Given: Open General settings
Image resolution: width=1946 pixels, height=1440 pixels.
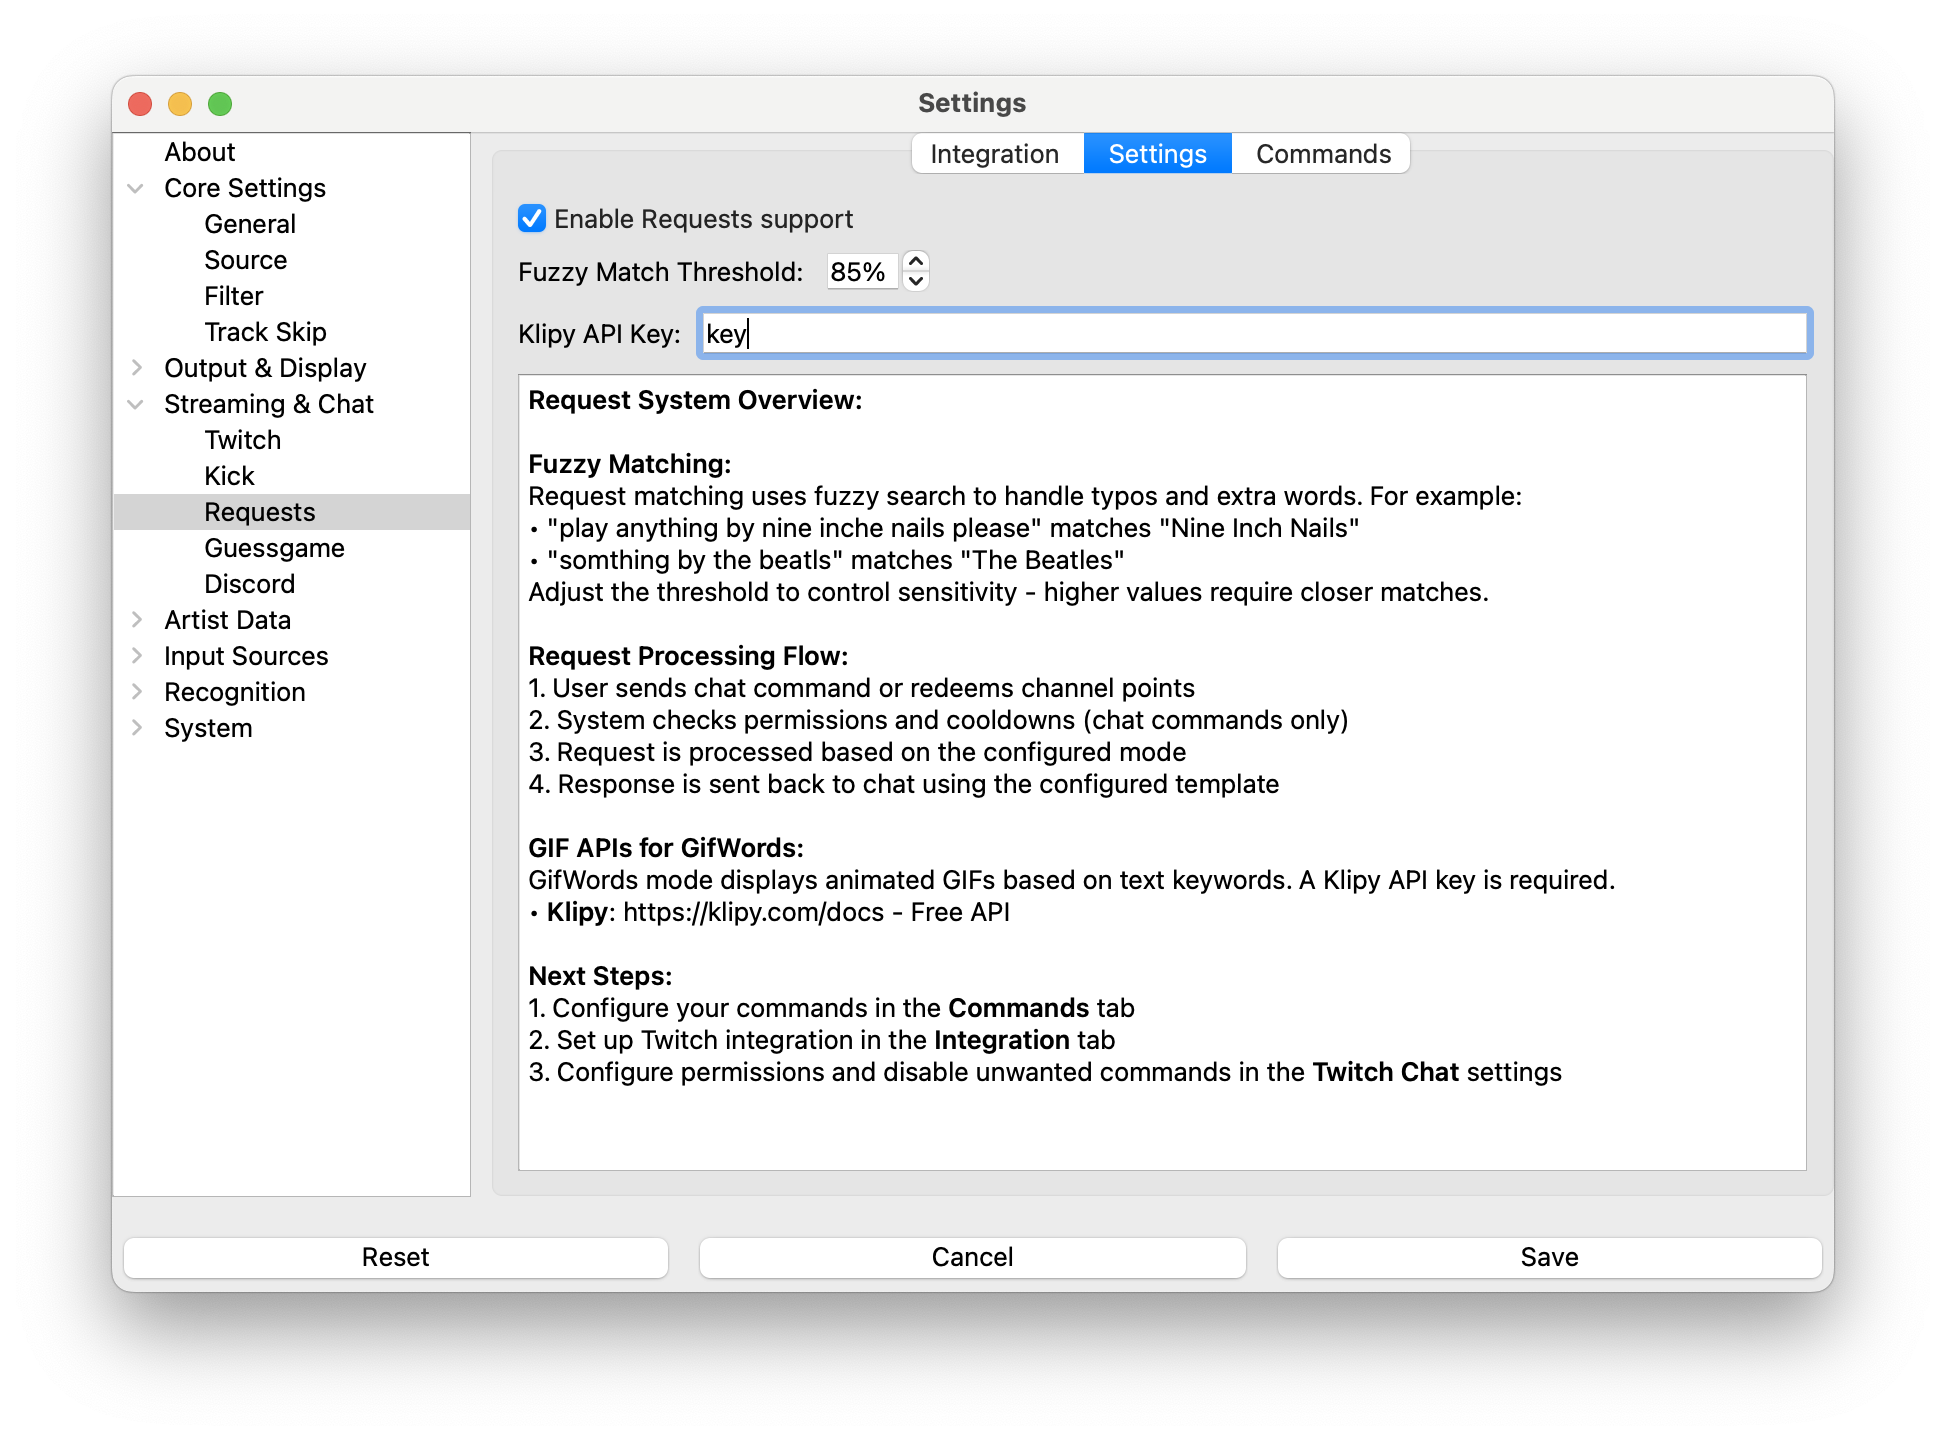Looking at the screenshot, I should click(x=250, y=224).
